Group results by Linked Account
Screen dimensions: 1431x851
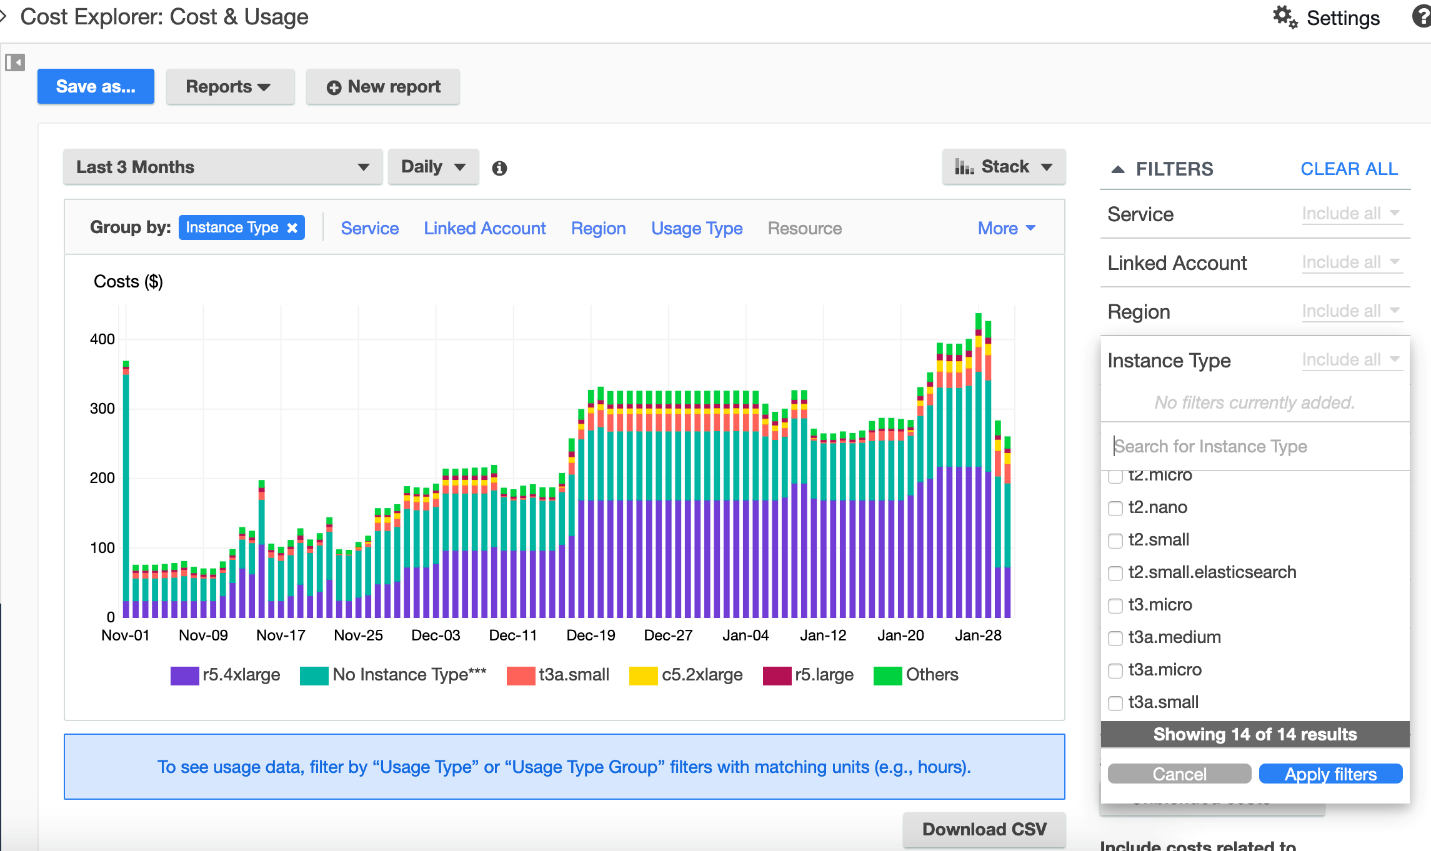[x=484, y=228]
